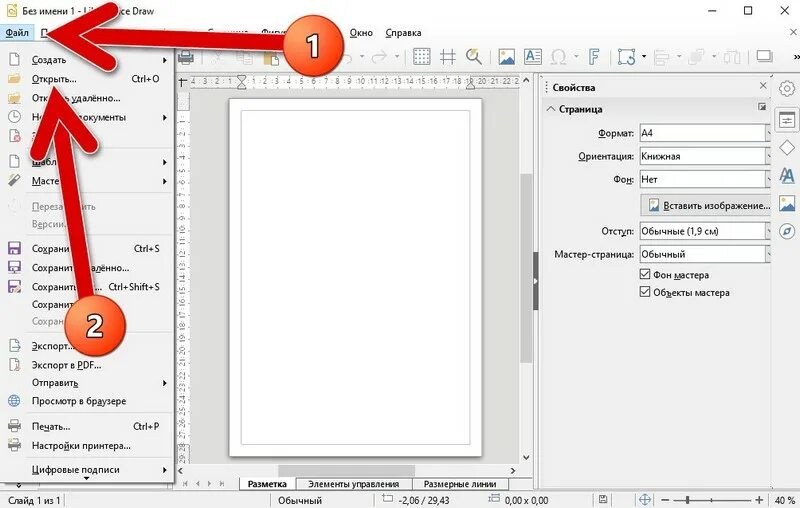Click the Redo arrow icon
The height and width of the screenshot is (508, 800).
[379, 57]
